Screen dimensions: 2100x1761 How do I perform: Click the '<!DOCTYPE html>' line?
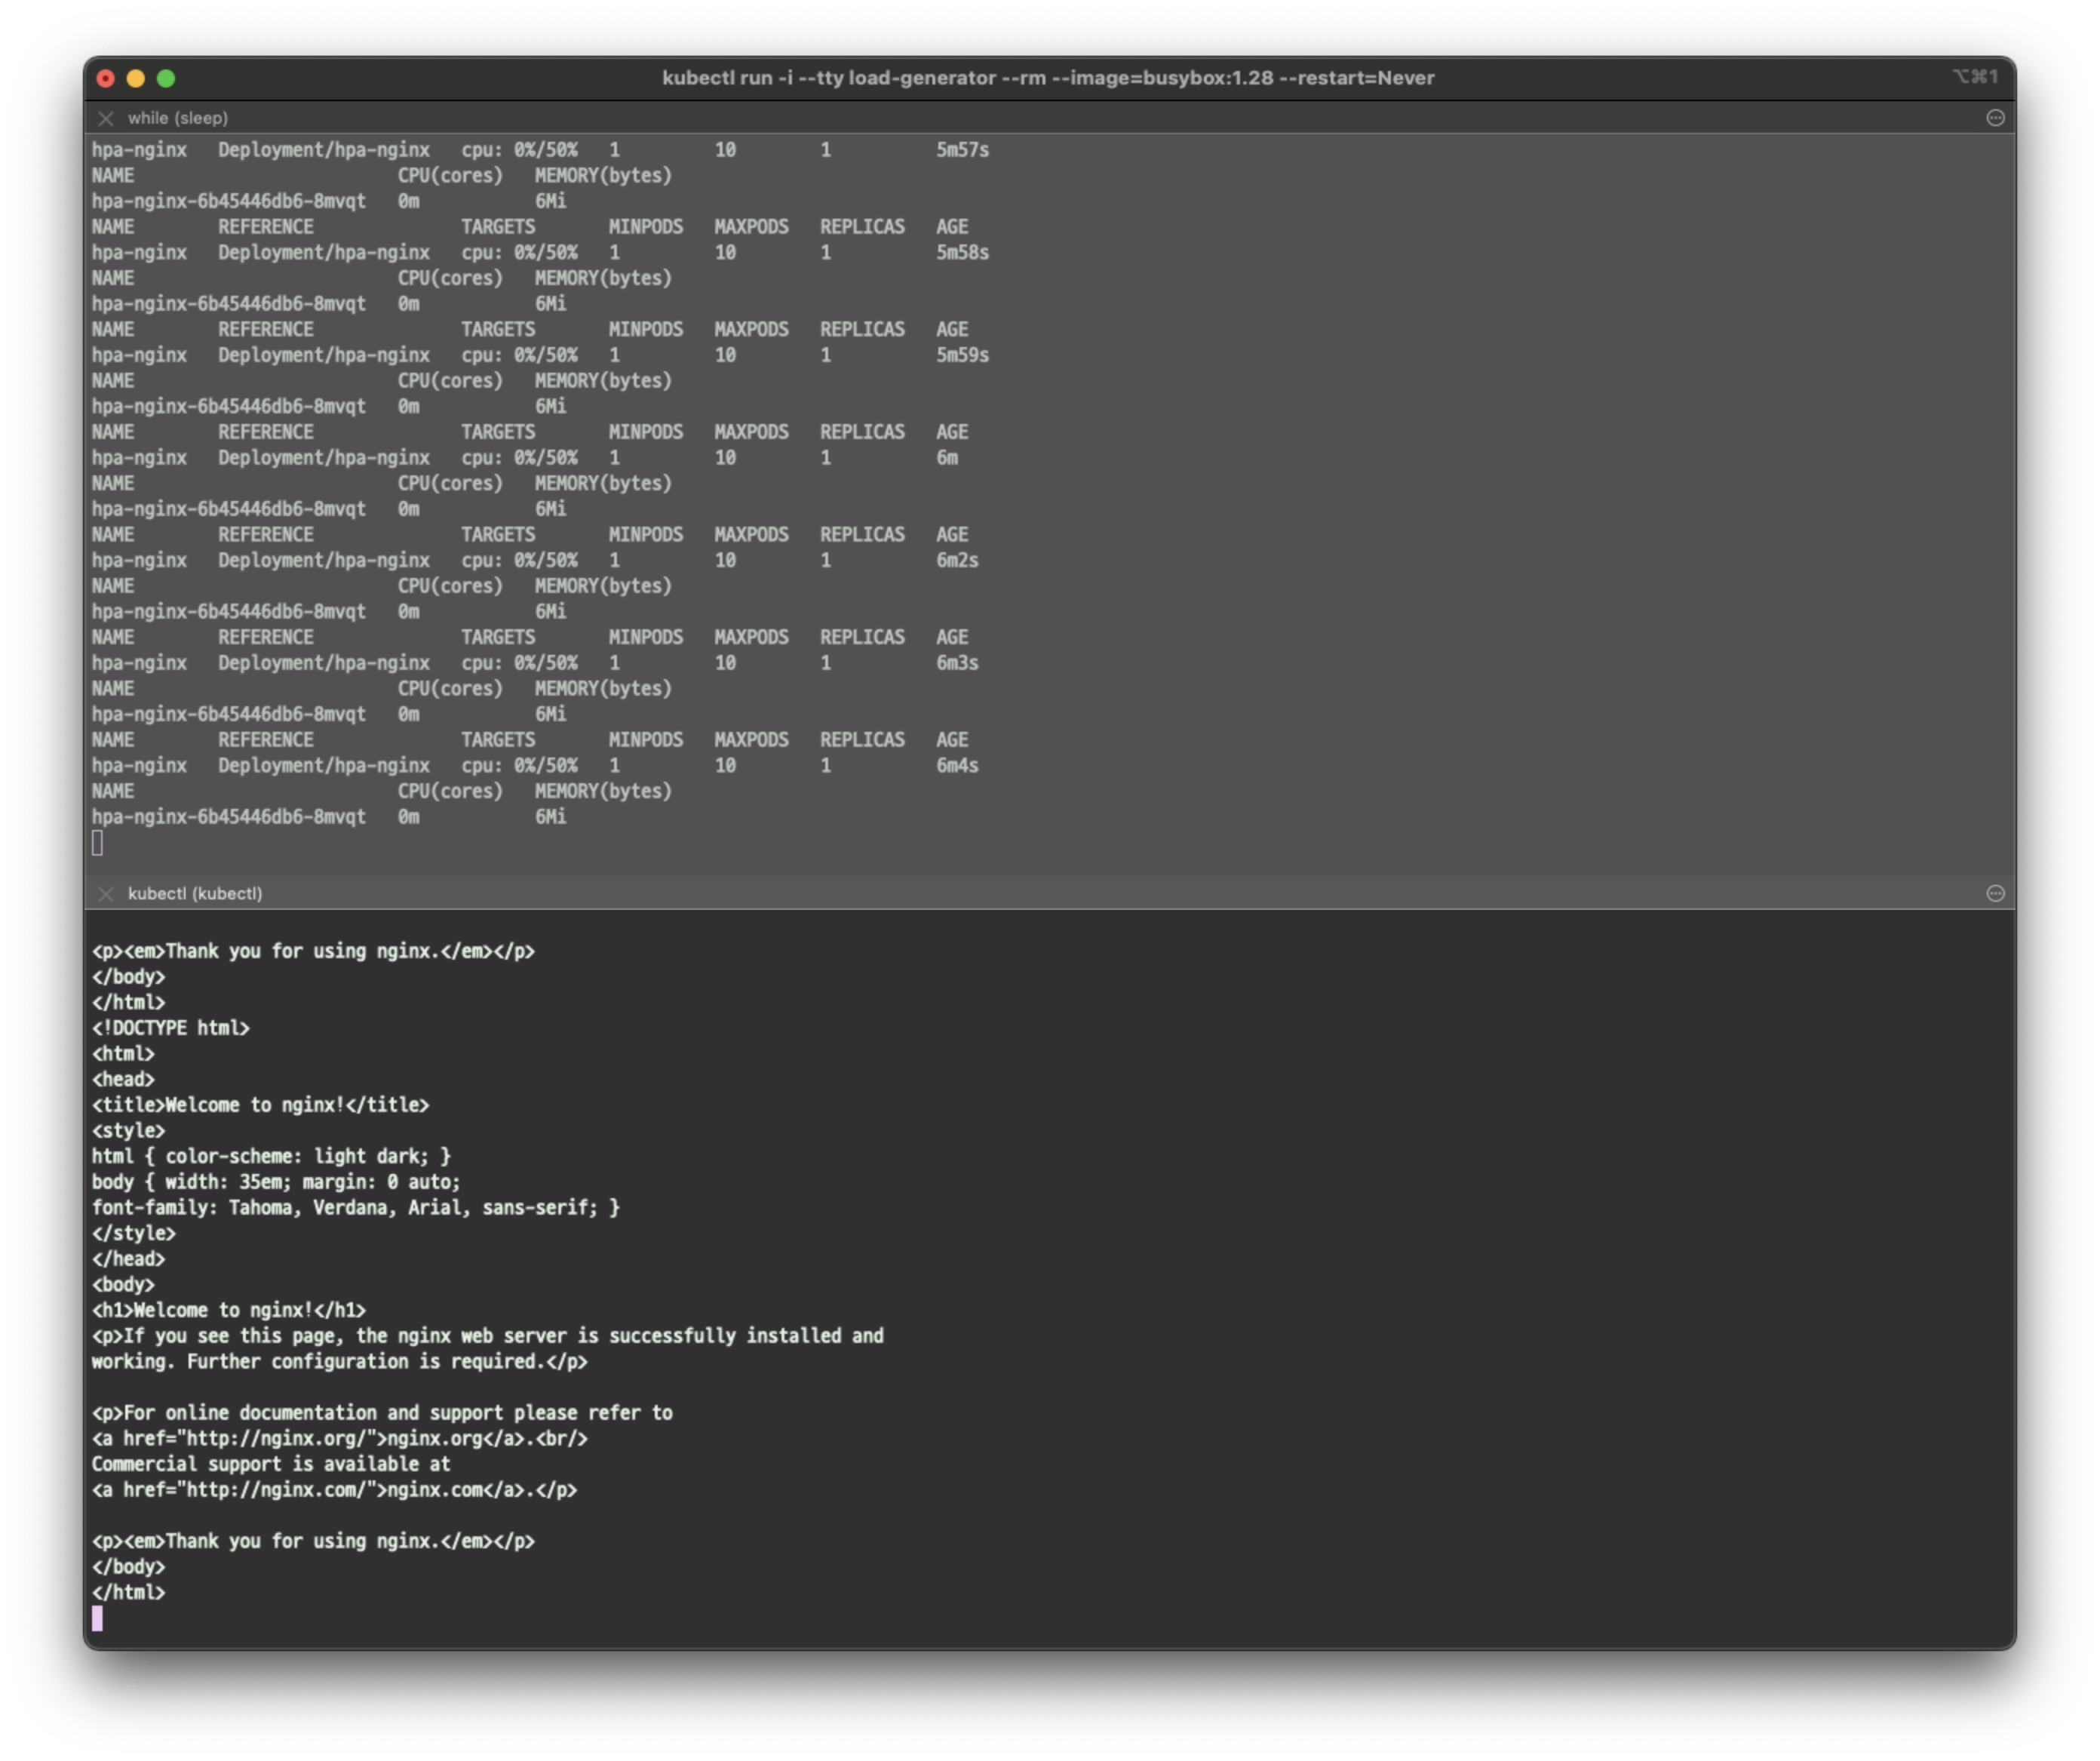171,1028
